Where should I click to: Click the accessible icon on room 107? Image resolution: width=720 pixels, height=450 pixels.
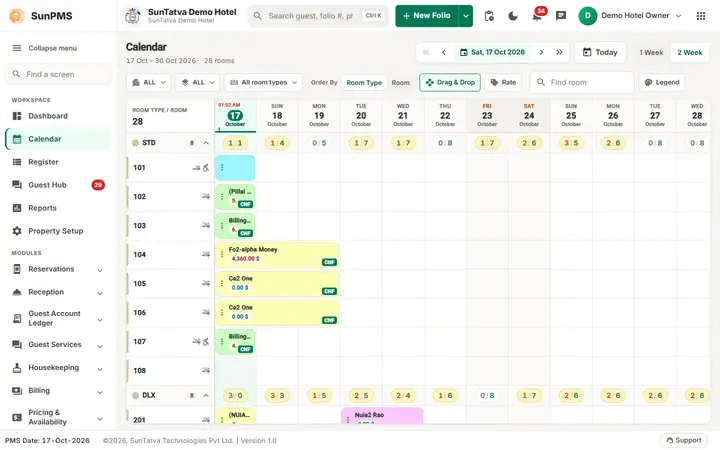point(206,342)
